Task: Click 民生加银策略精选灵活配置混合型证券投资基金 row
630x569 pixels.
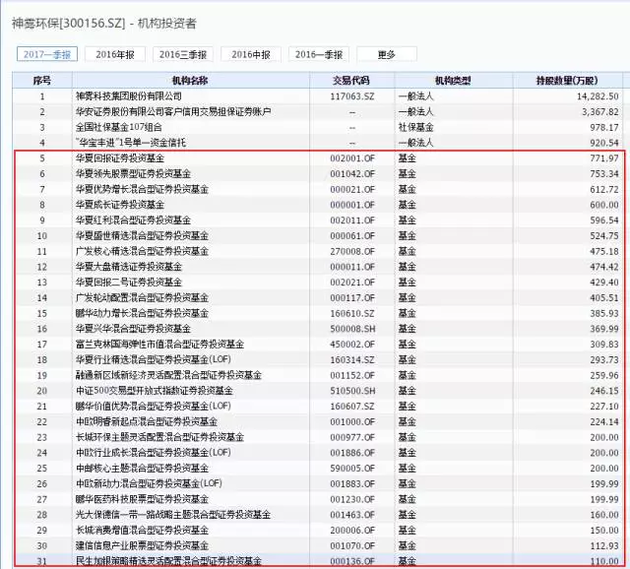Action: [x=317, y=561]
